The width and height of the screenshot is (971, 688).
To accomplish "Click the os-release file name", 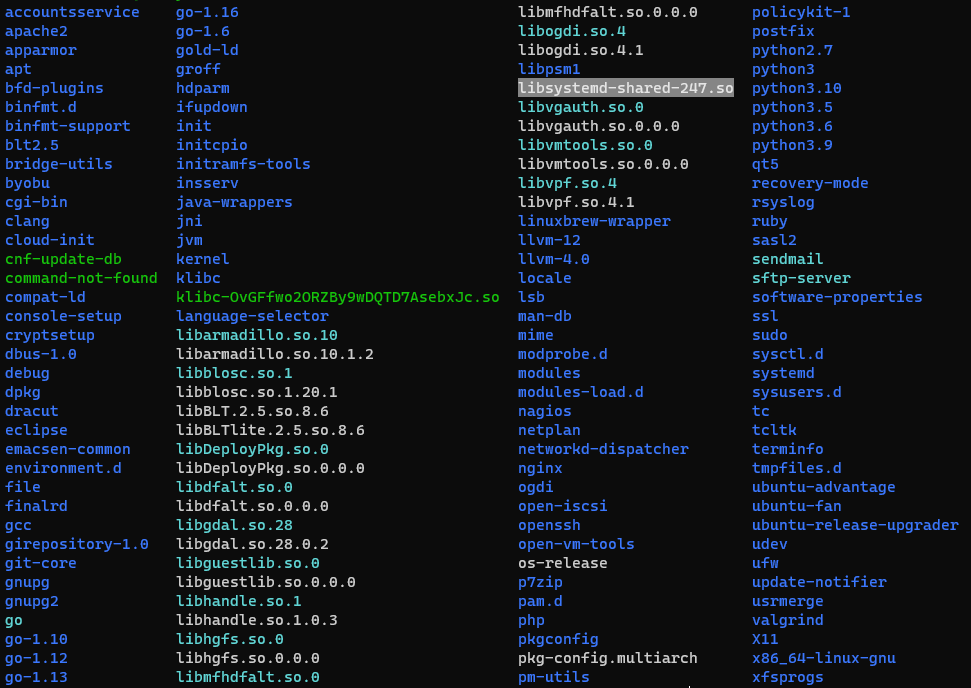I will pos(563,563).
